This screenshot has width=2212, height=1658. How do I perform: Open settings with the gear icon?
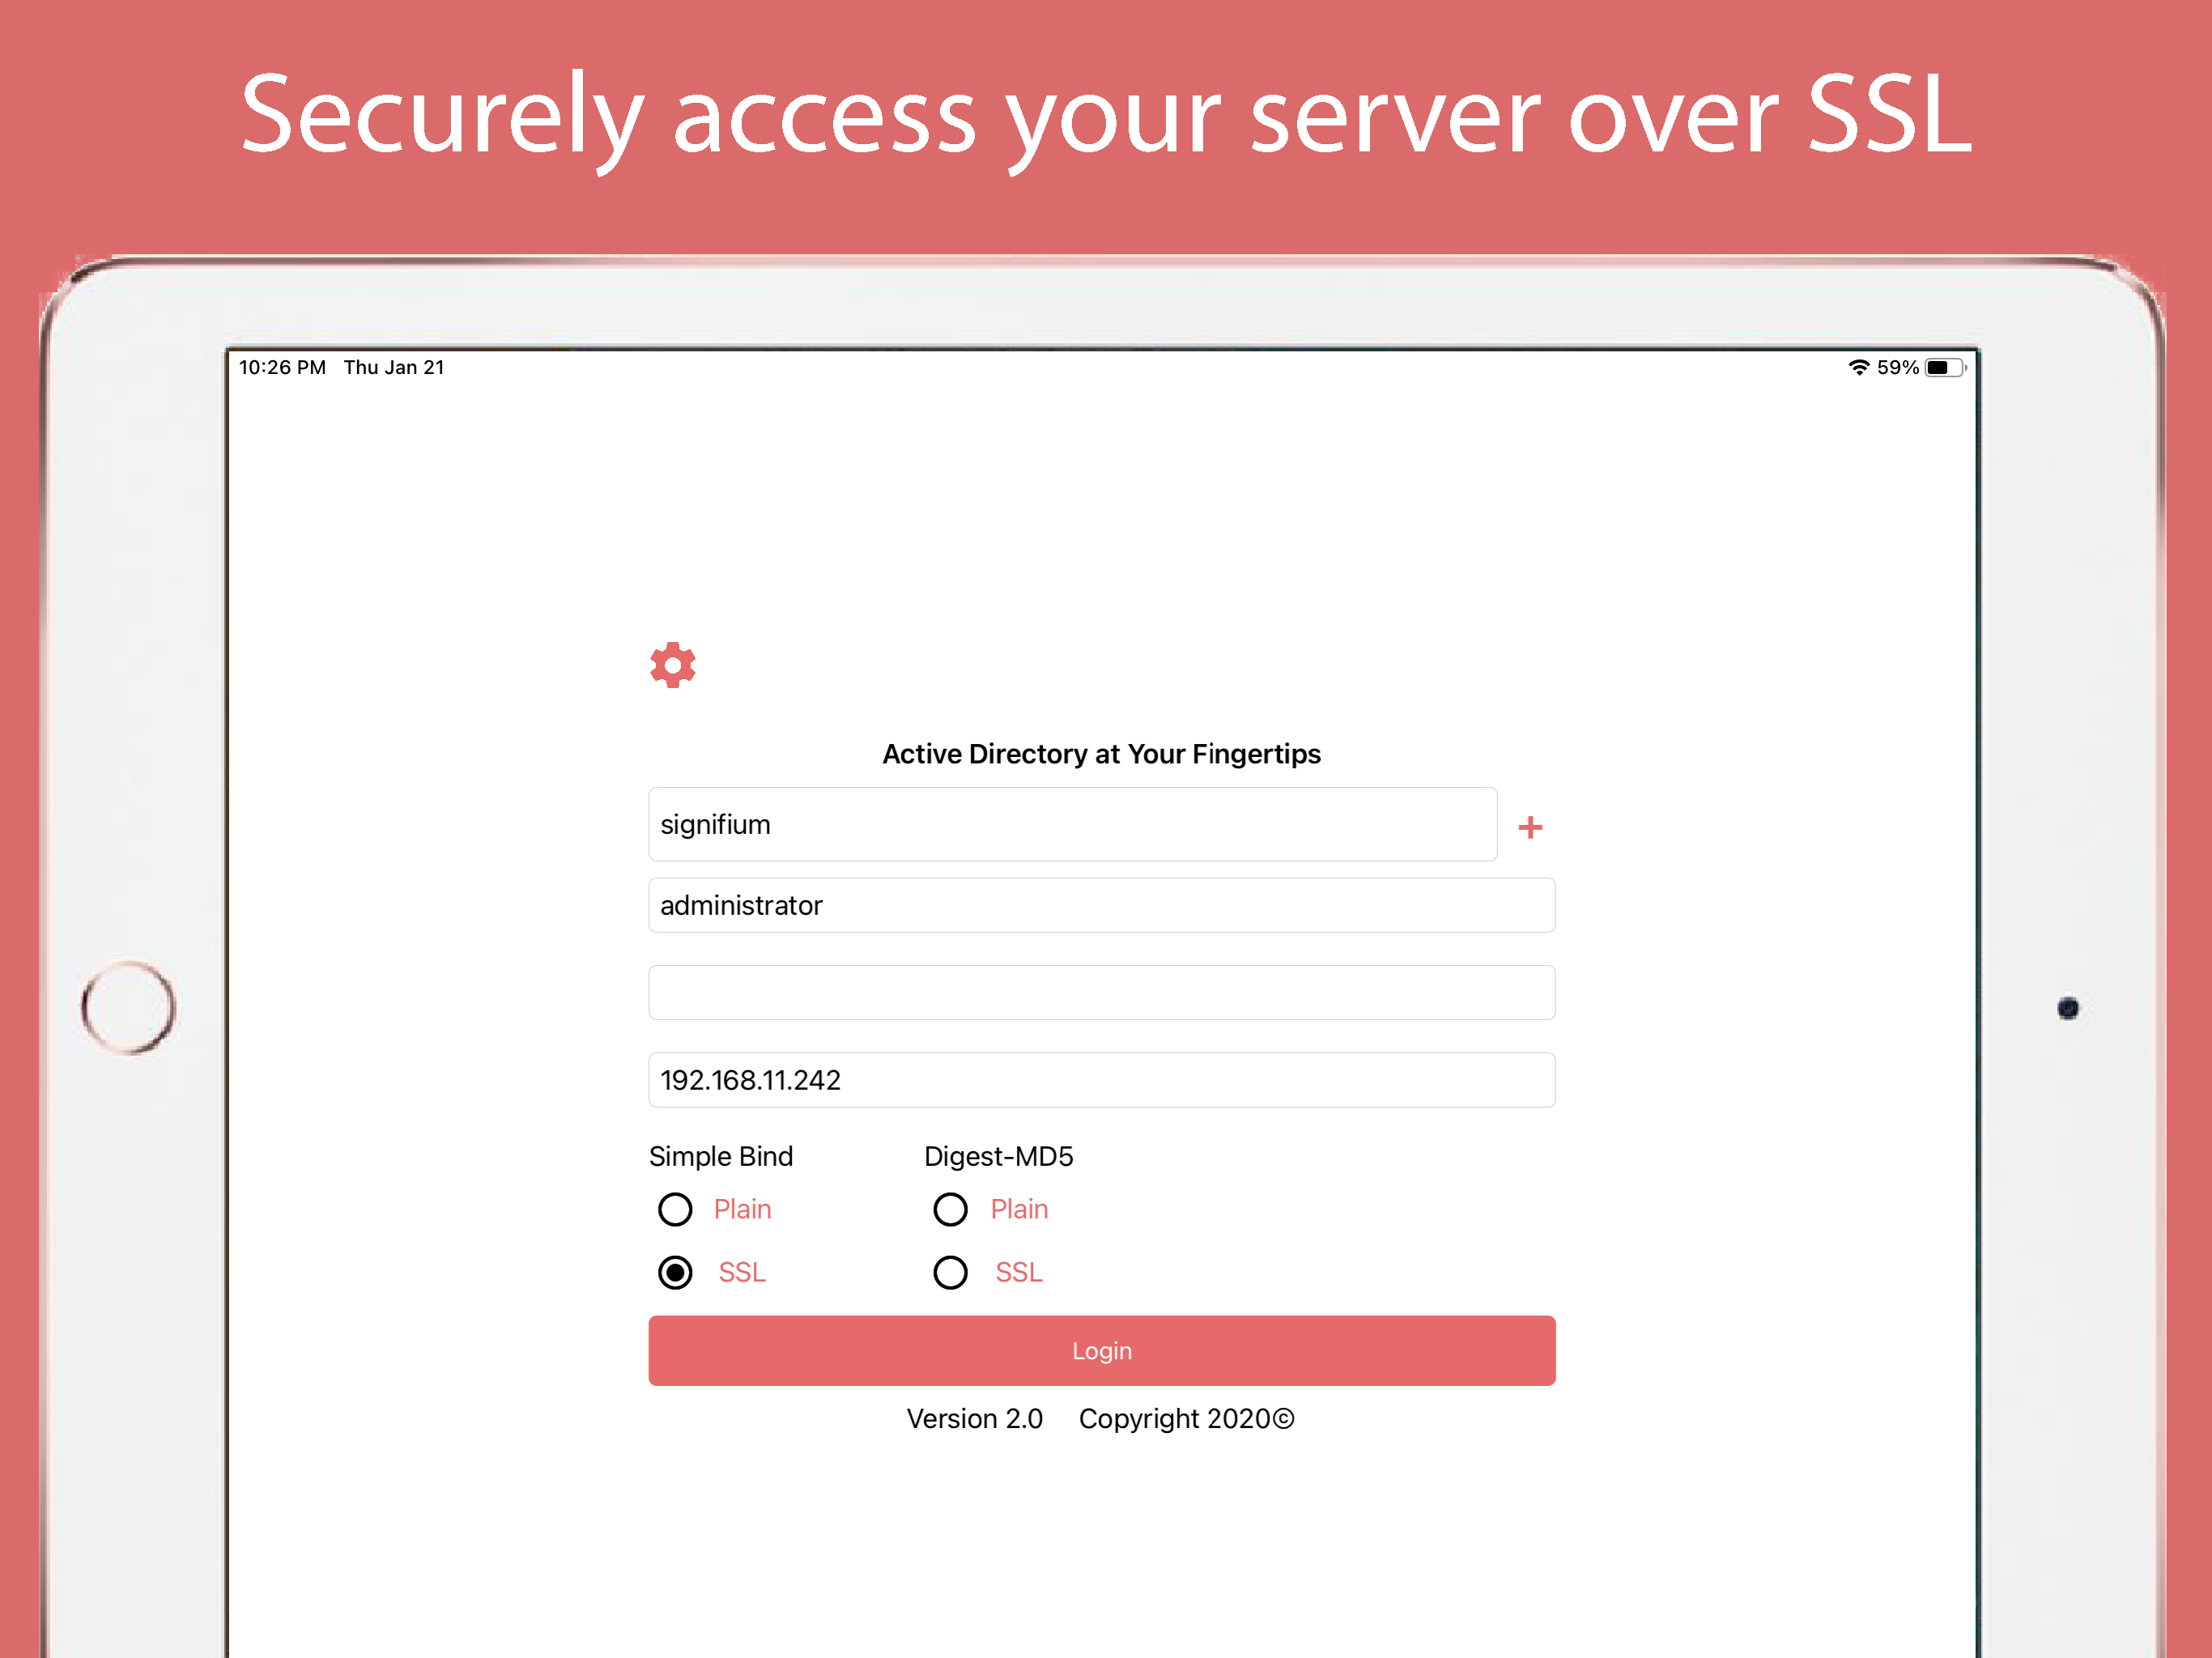pyautogui.click(x=673, y=665)
